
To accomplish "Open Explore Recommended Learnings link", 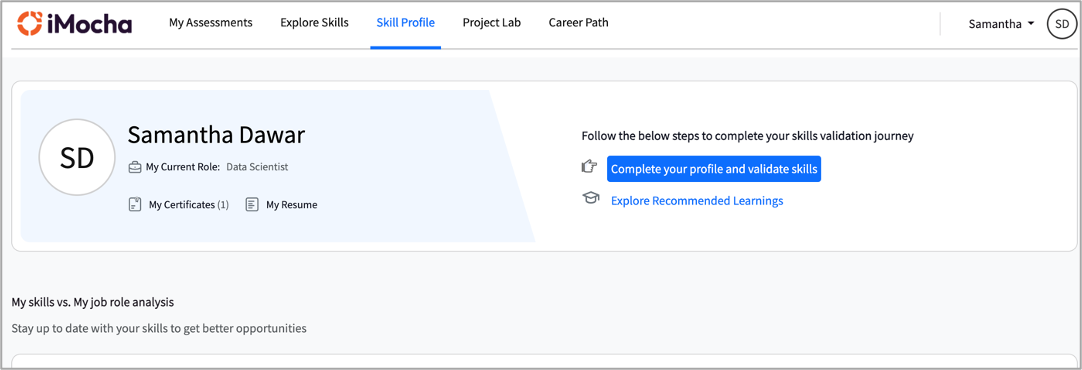I will click(x=697, y=201).
